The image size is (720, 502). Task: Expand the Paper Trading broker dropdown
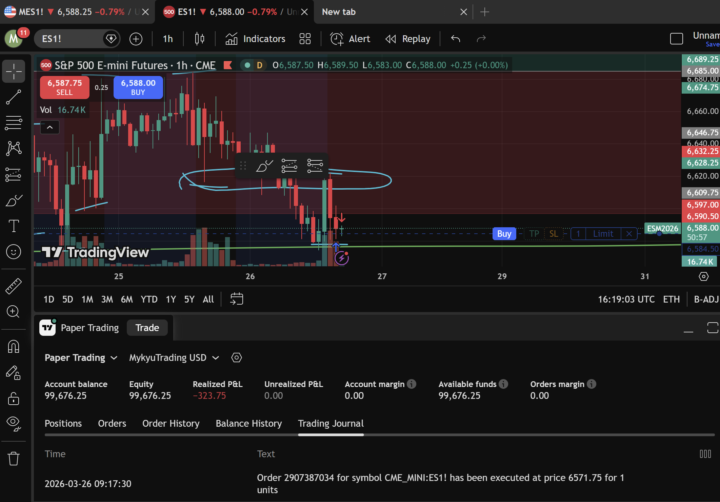pos(81,358)
